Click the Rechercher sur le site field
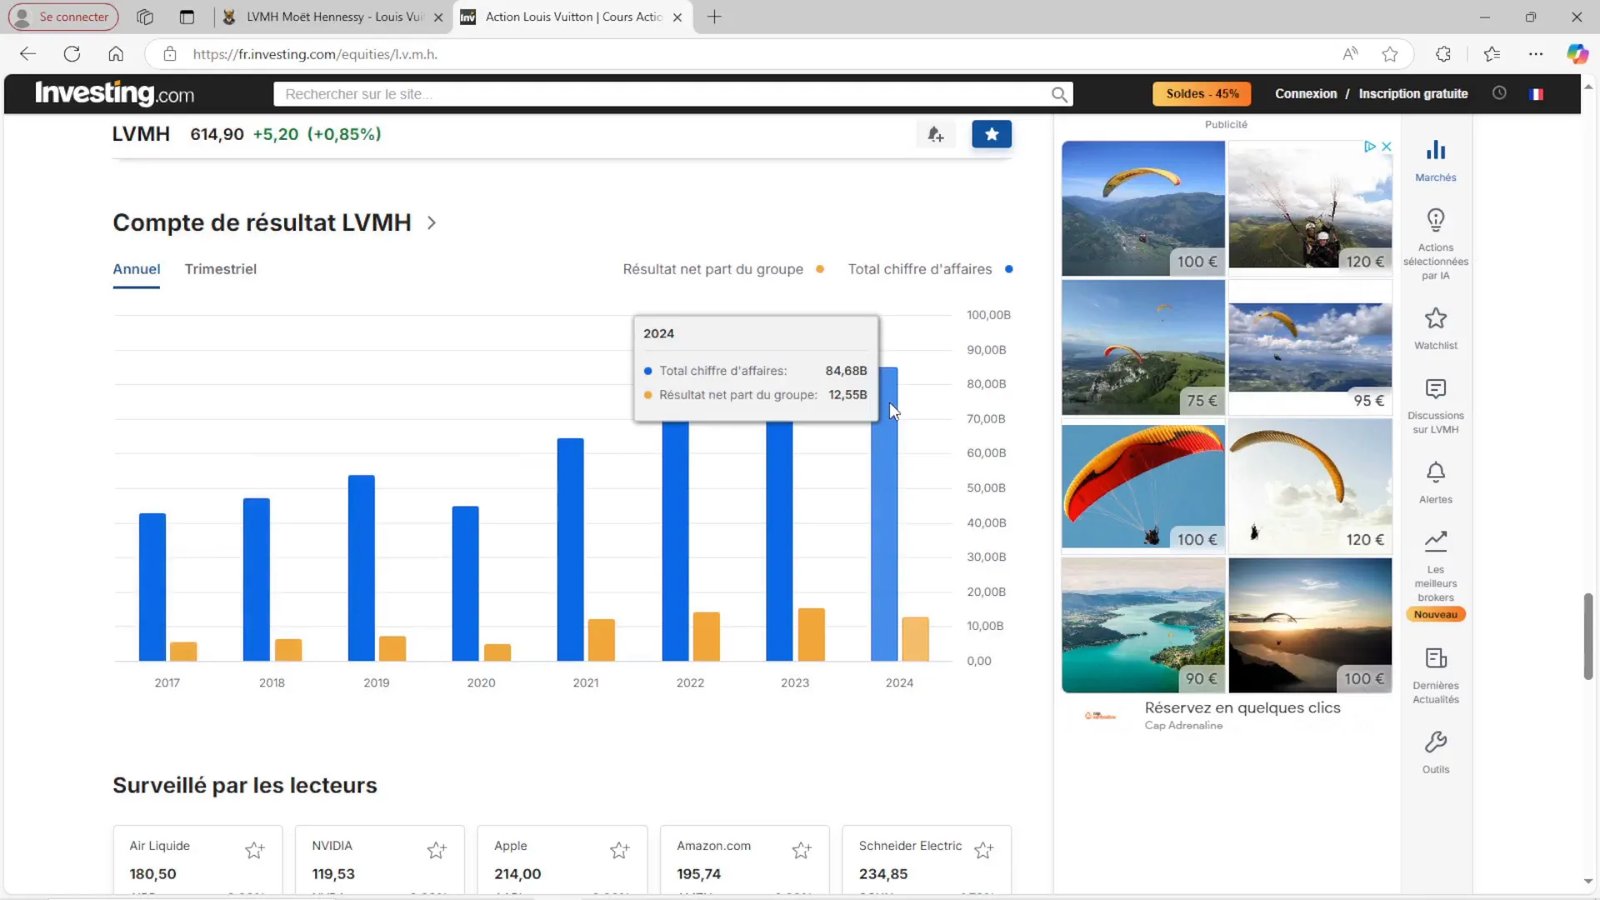Image resolution: width=1600 pixels, height=900 pixels. (x=662, y=94)
